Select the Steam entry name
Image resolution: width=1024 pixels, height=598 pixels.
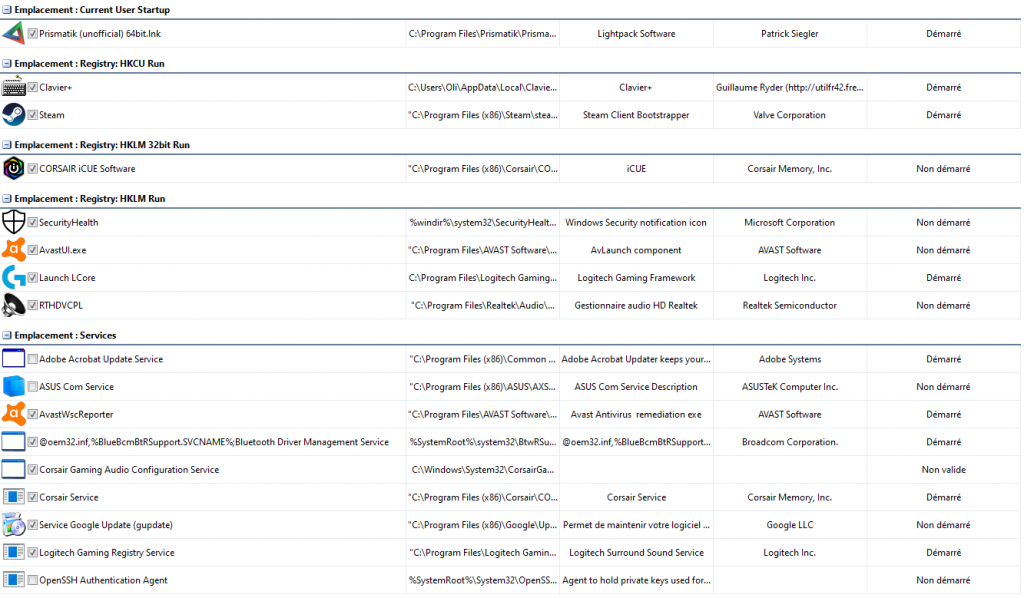coord(52,114)
